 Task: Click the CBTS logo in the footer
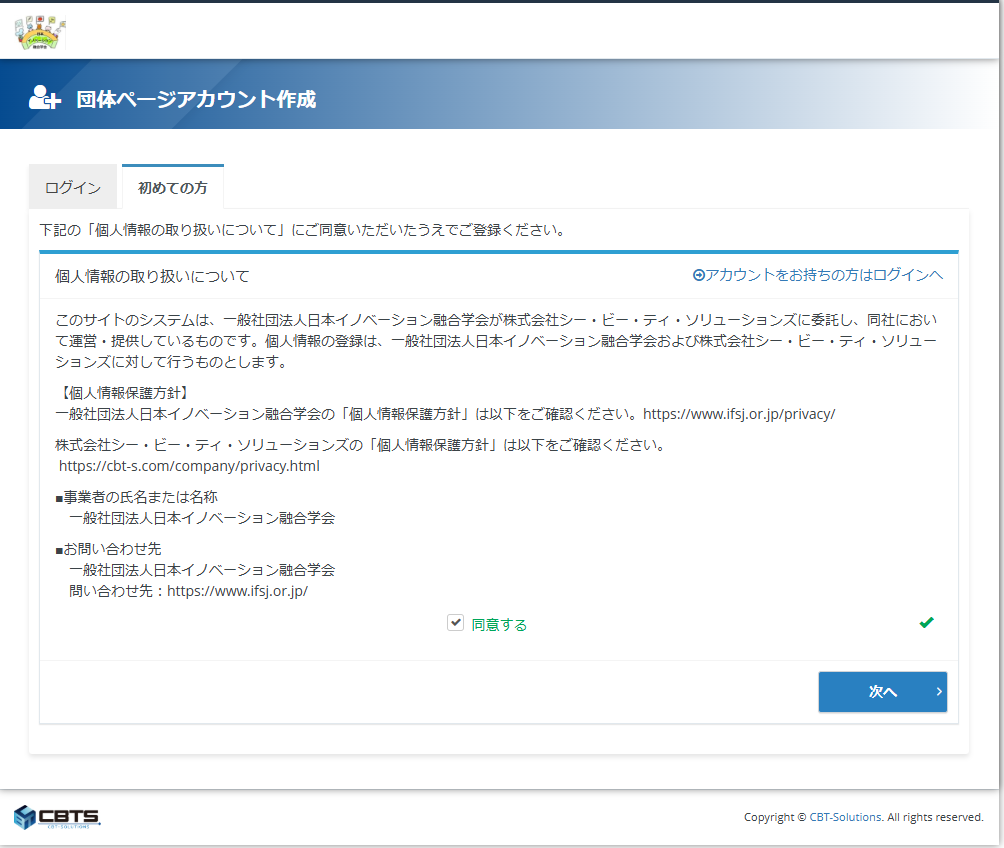point(57,816)
